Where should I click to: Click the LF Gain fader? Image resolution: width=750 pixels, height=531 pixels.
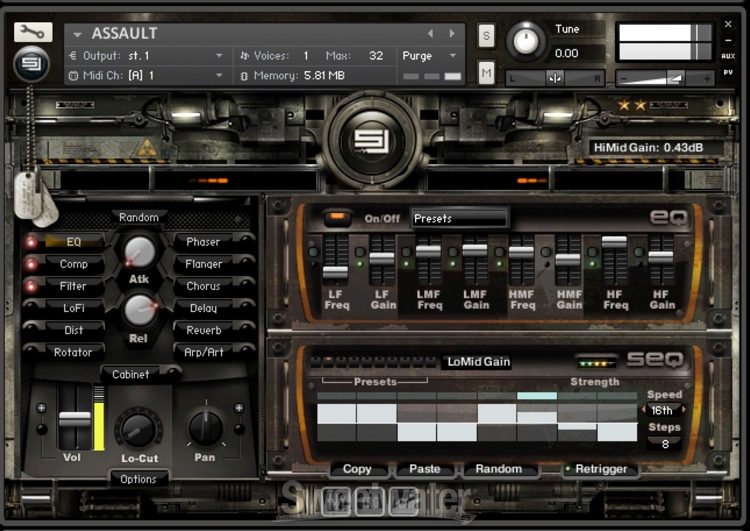pos(382,258)
